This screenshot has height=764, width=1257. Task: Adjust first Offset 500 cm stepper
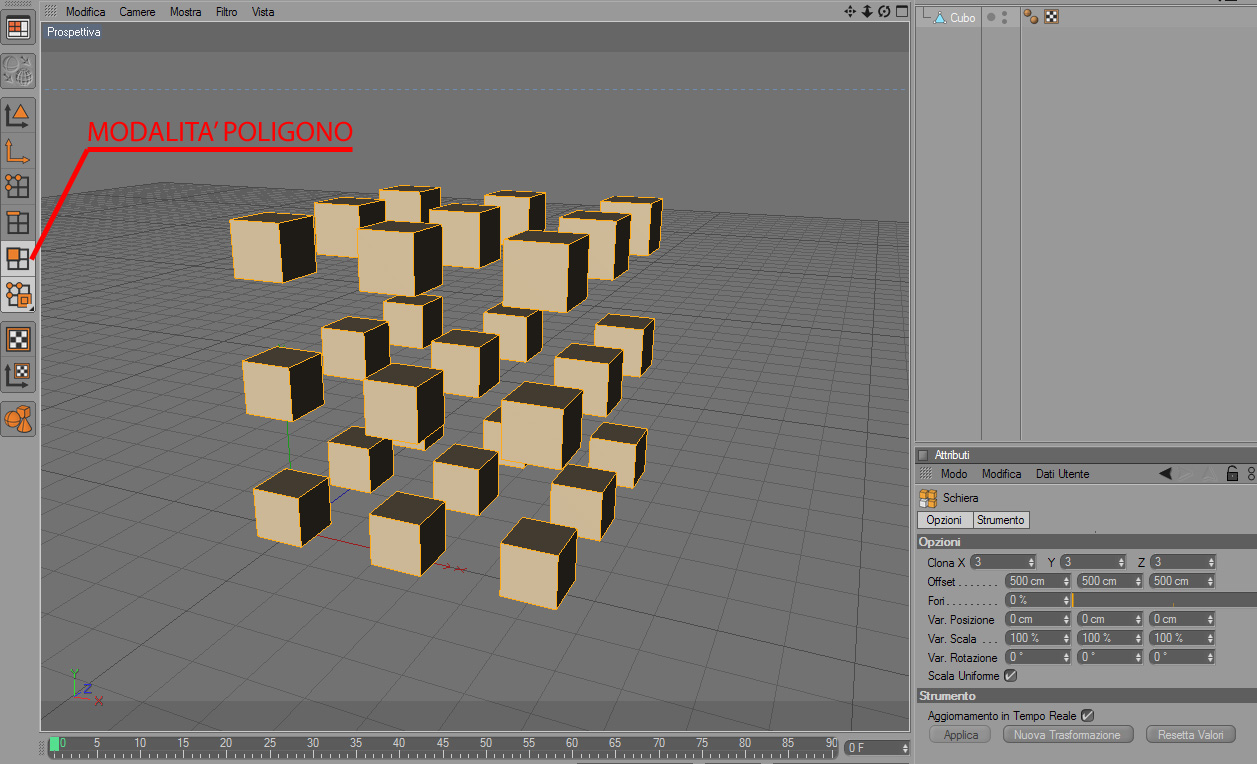(1066, 581)
